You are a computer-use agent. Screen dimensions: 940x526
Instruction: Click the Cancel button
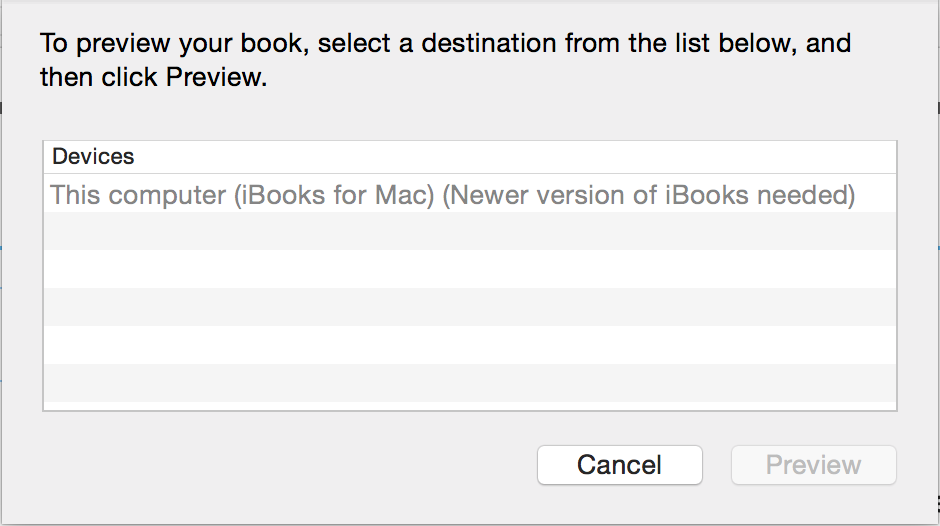[x=619, y=465]
